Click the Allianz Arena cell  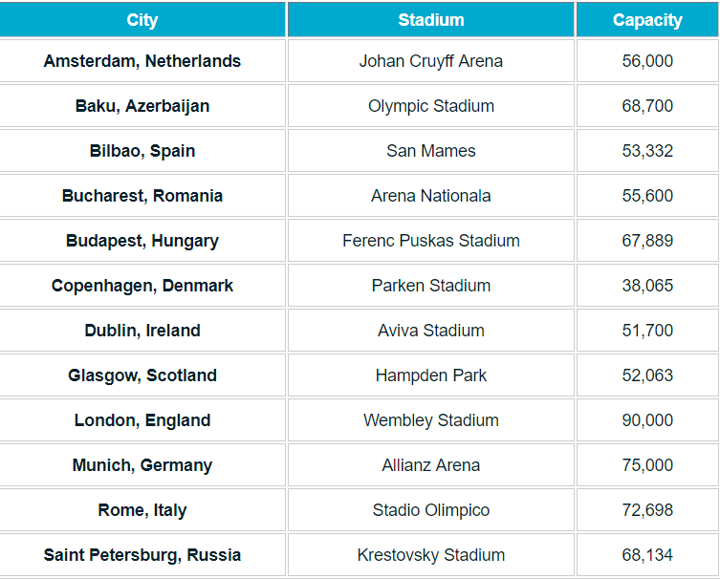pyautogui.click(x=431, y=466)
